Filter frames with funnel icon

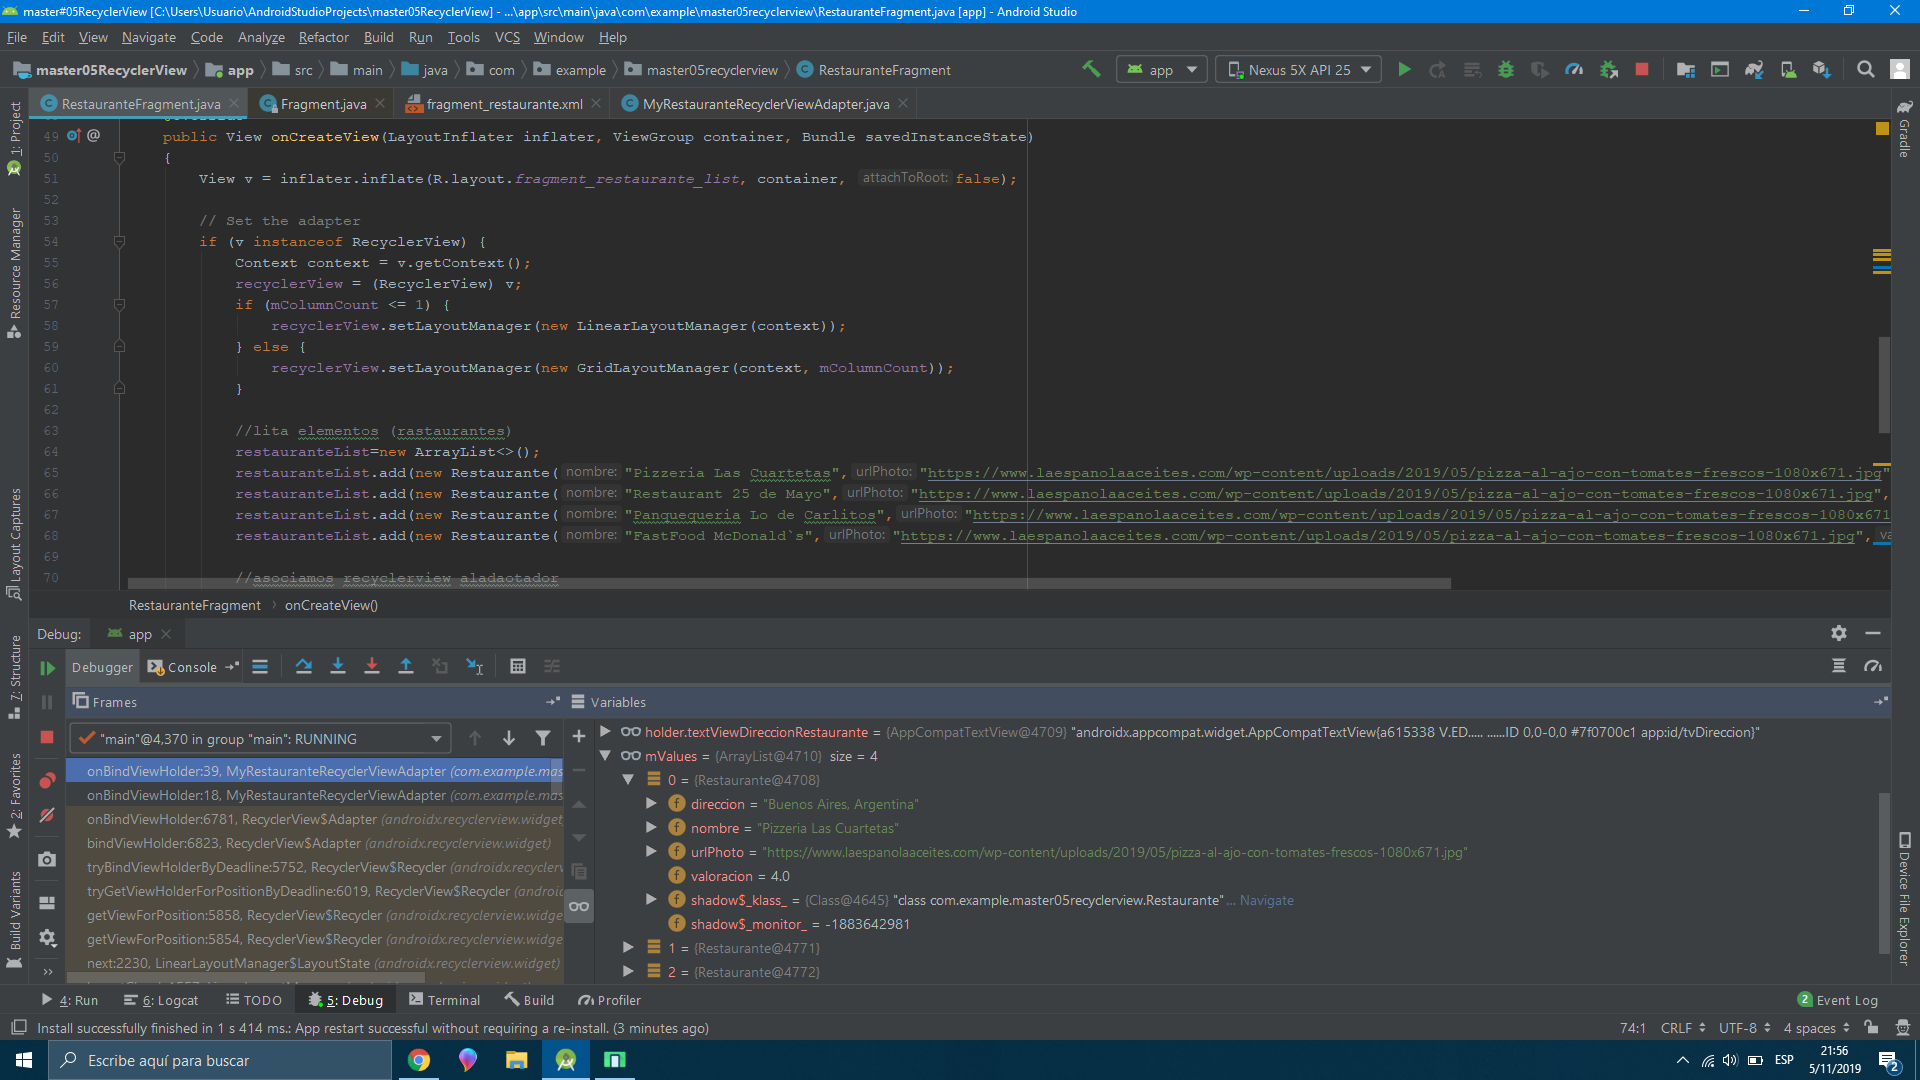543,738
